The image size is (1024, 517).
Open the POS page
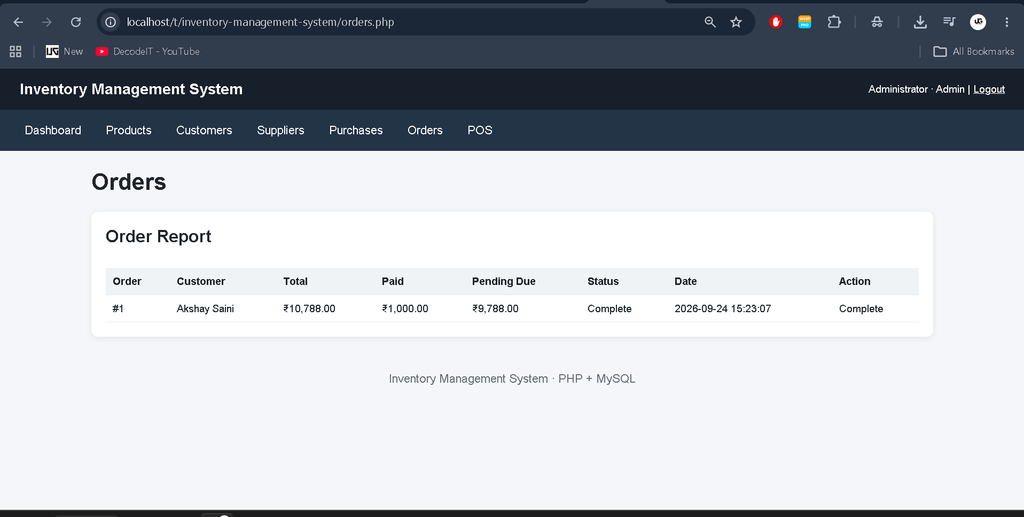(x=479, y=131)
